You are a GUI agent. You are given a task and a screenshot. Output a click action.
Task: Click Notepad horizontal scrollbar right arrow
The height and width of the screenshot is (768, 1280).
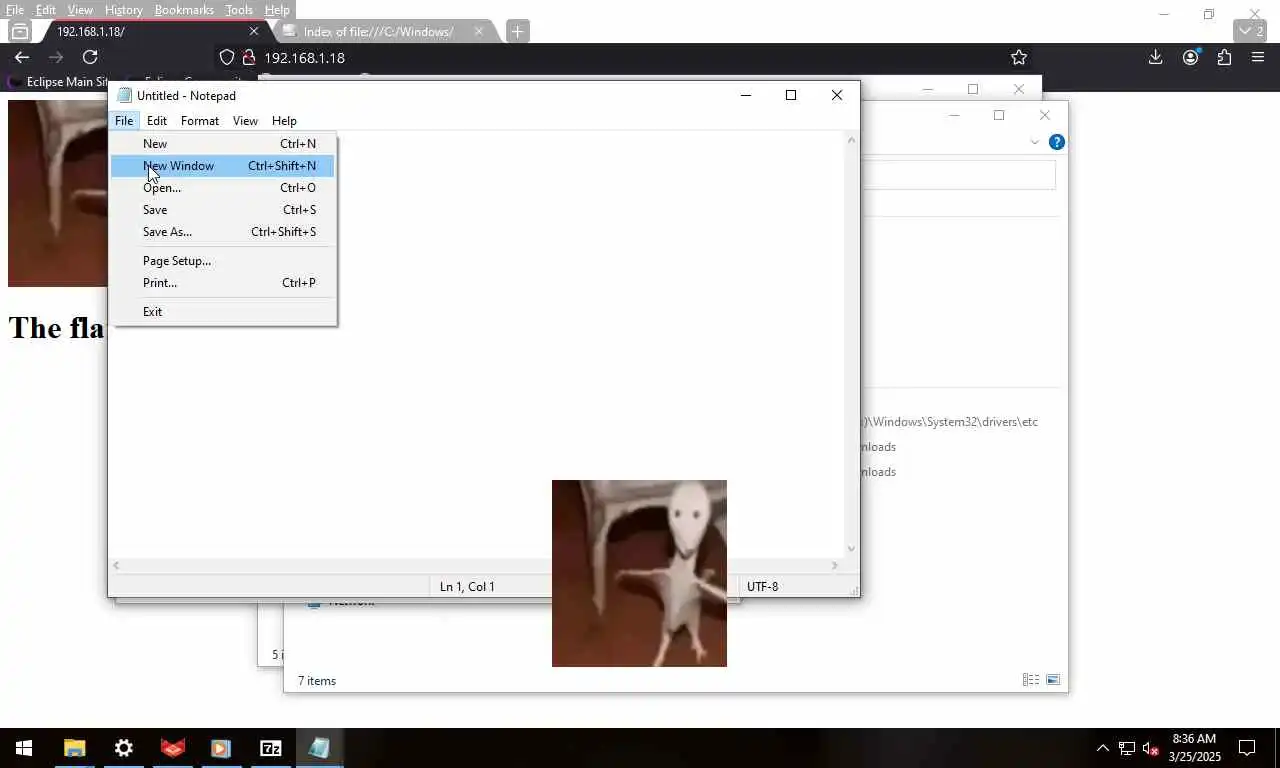[835, 566]
